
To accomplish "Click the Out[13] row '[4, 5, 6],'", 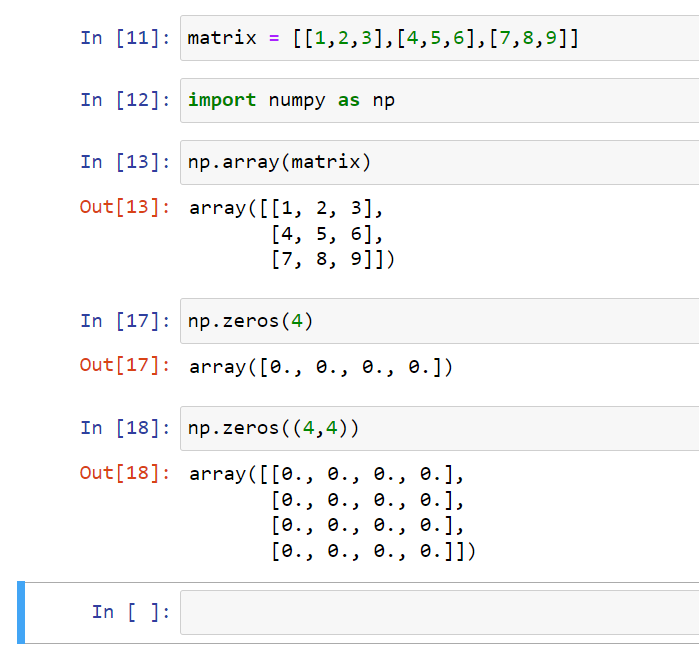I will click(x=327, y=234).
